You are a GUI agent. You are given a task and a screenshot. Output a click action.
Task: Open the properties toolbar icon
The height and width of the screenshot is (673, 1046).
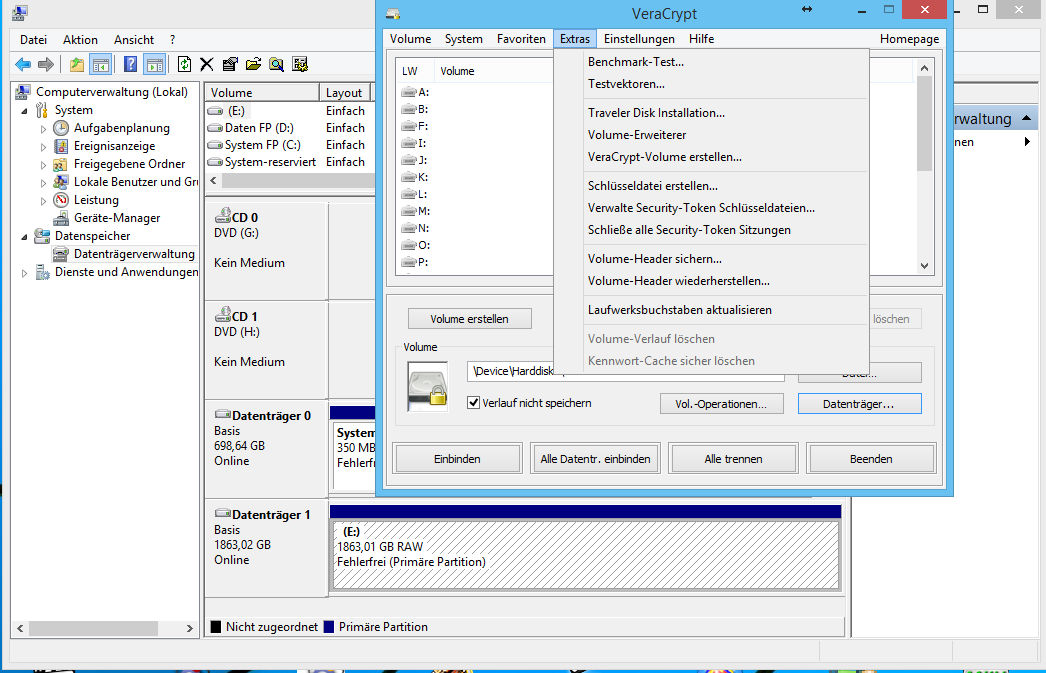click(x=230, y=65)
